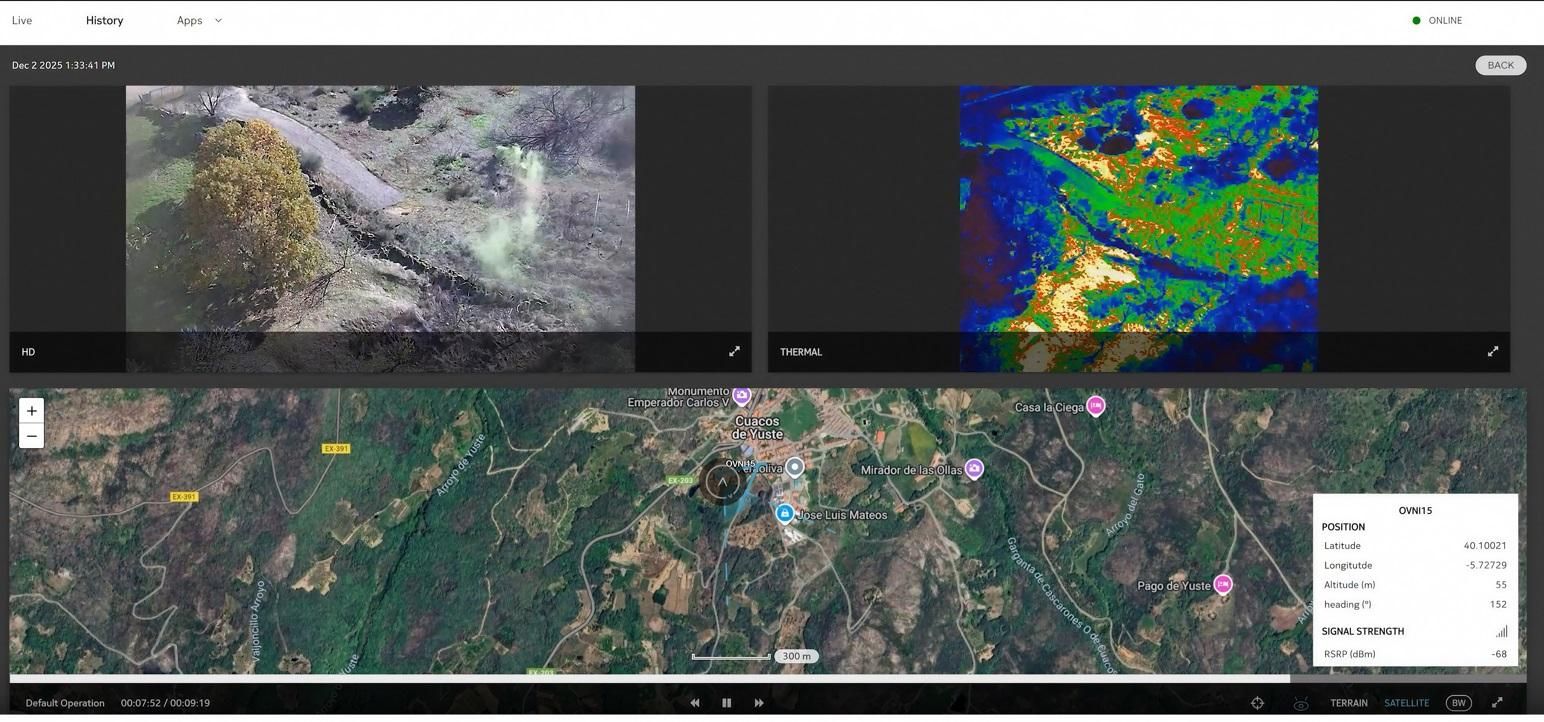Switch map to Terrain view
Image resolution: width=1544 pixels, height=722 pixels.
point(1348,703)
